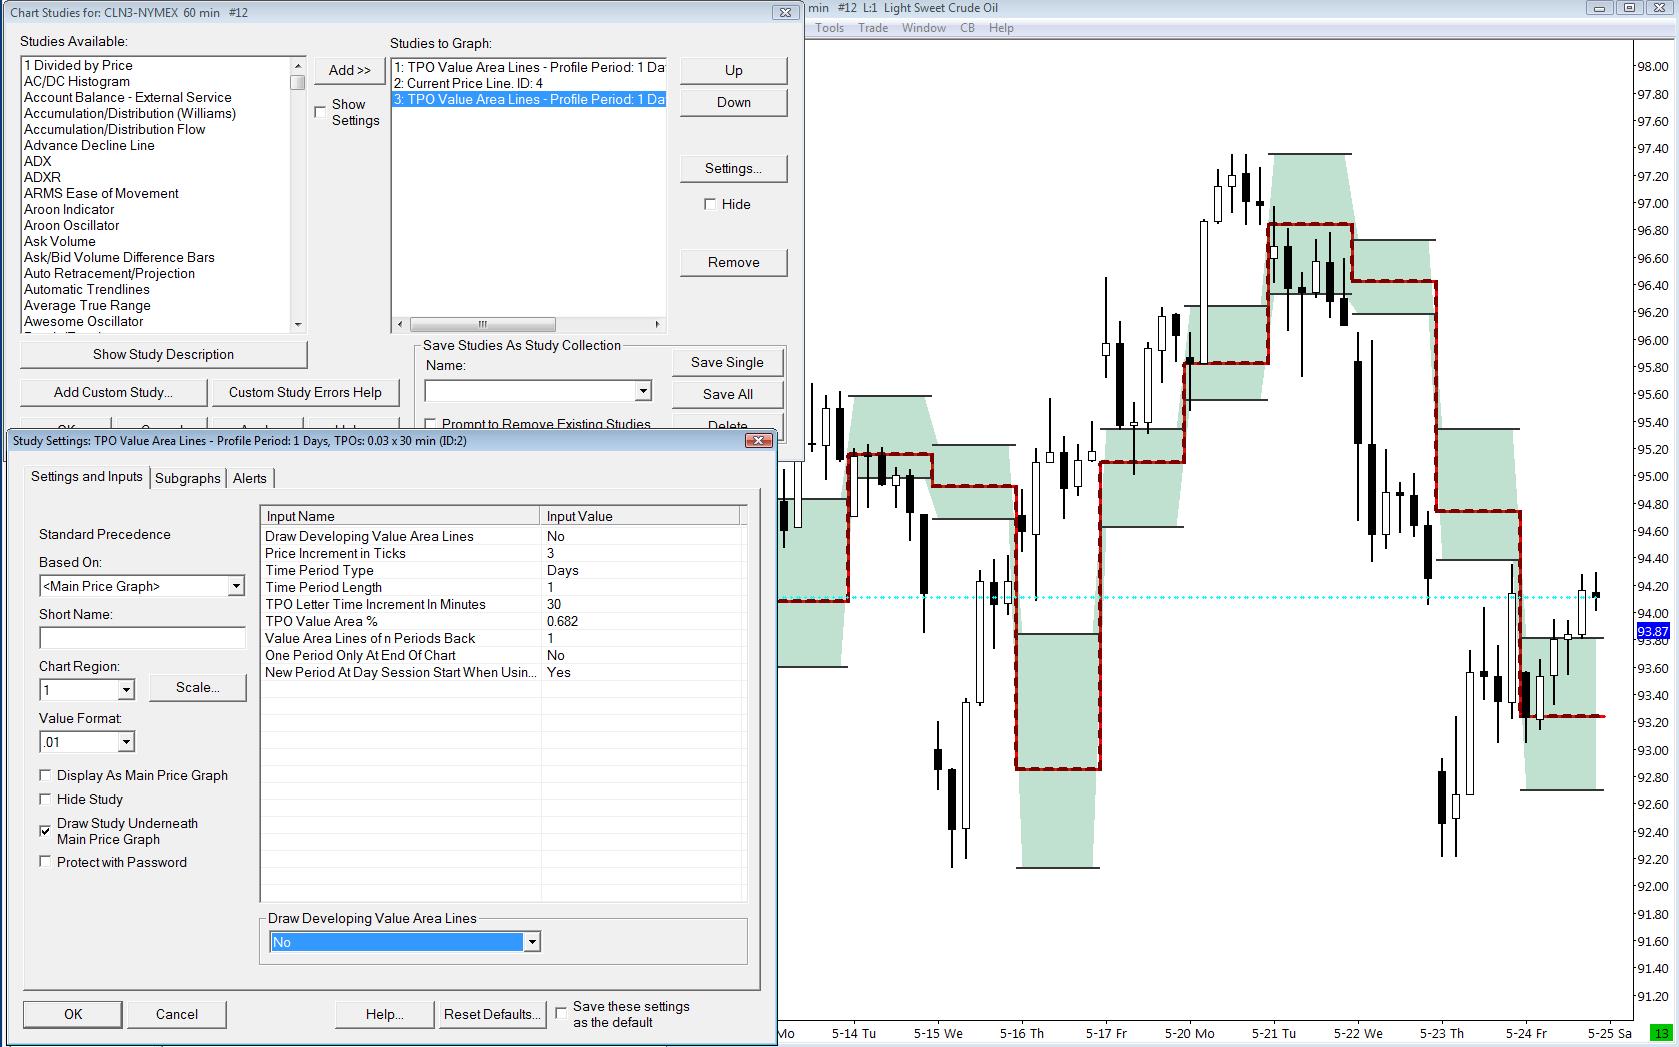This screenshot has width=1679, height=1047.
Task: Confirm Study Settings with OK
Action: point(73,1014)
